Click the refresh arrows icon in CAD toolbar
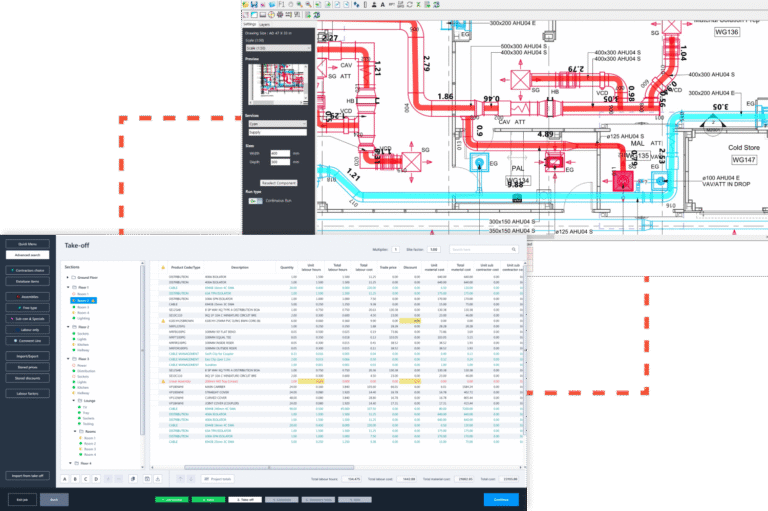 409,4
